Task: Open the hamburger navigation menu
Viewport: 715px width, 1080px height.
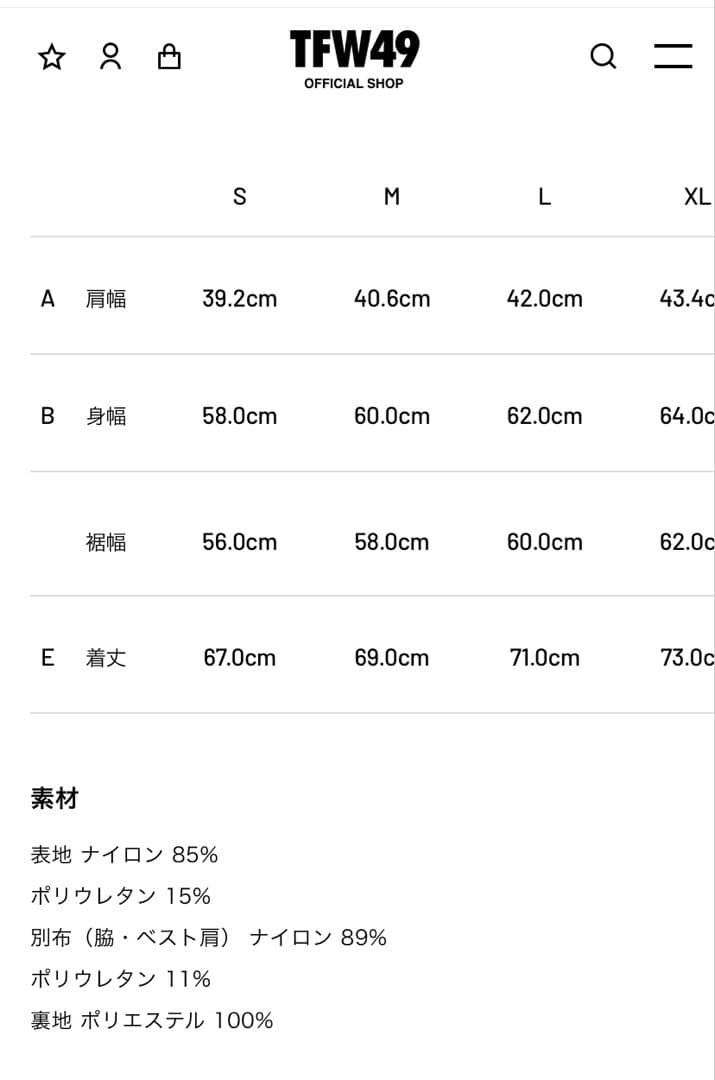Action: [x=672, y=57]
